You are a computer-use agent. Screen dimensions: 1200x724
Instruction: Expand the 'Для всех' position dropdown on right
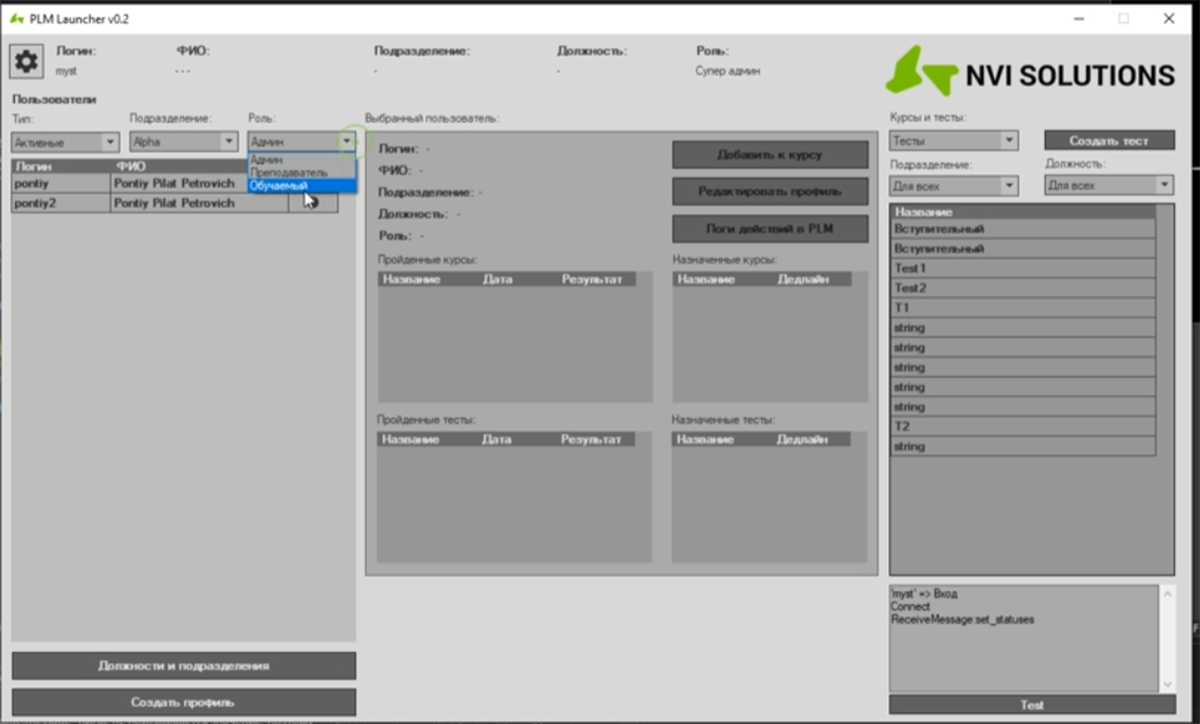(1109, 185)
